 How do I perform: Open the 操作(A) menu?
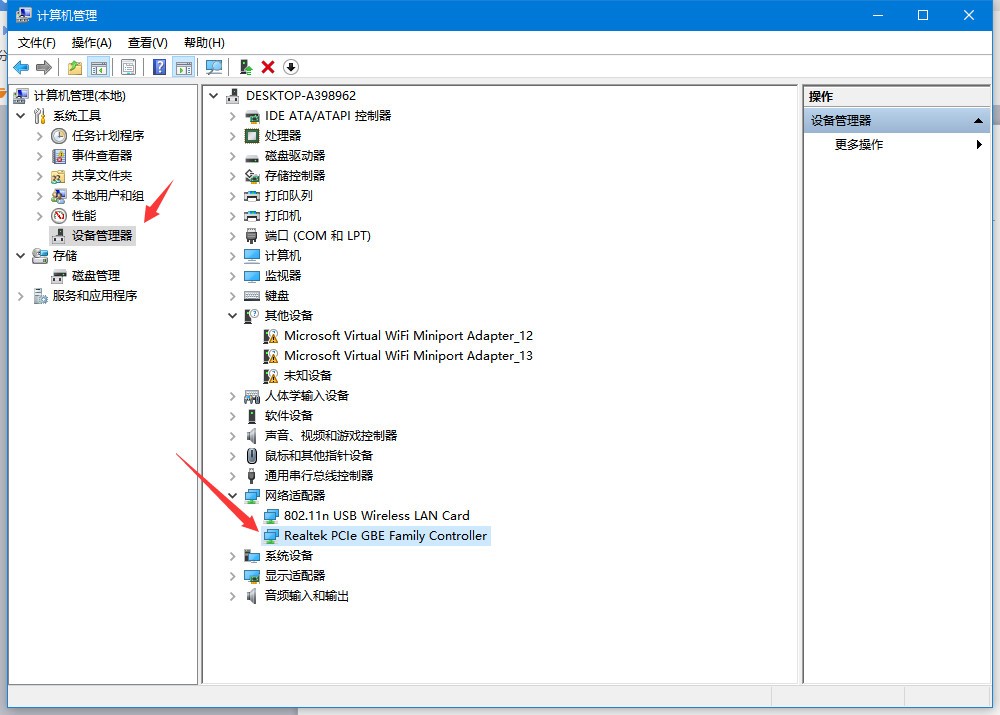(91, 43)
